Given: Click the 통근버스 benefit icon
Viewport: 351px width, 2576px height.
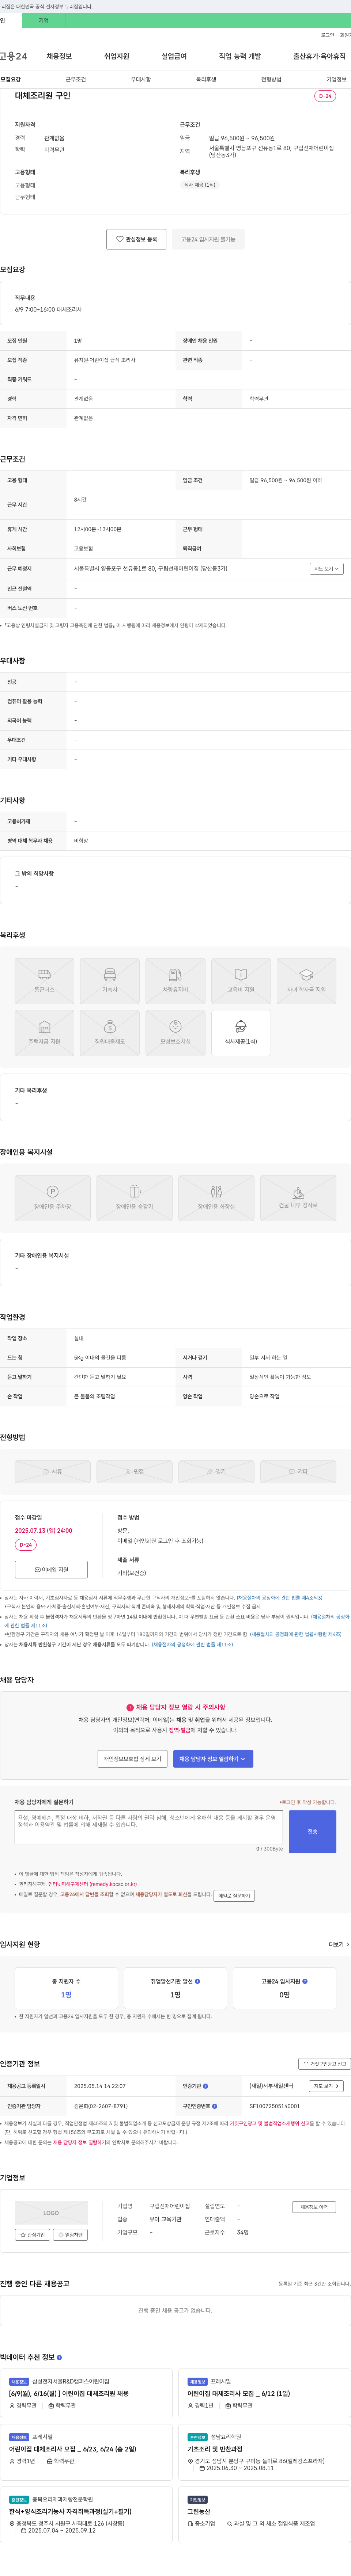Looking at the screenshot, I should (44, 981).
